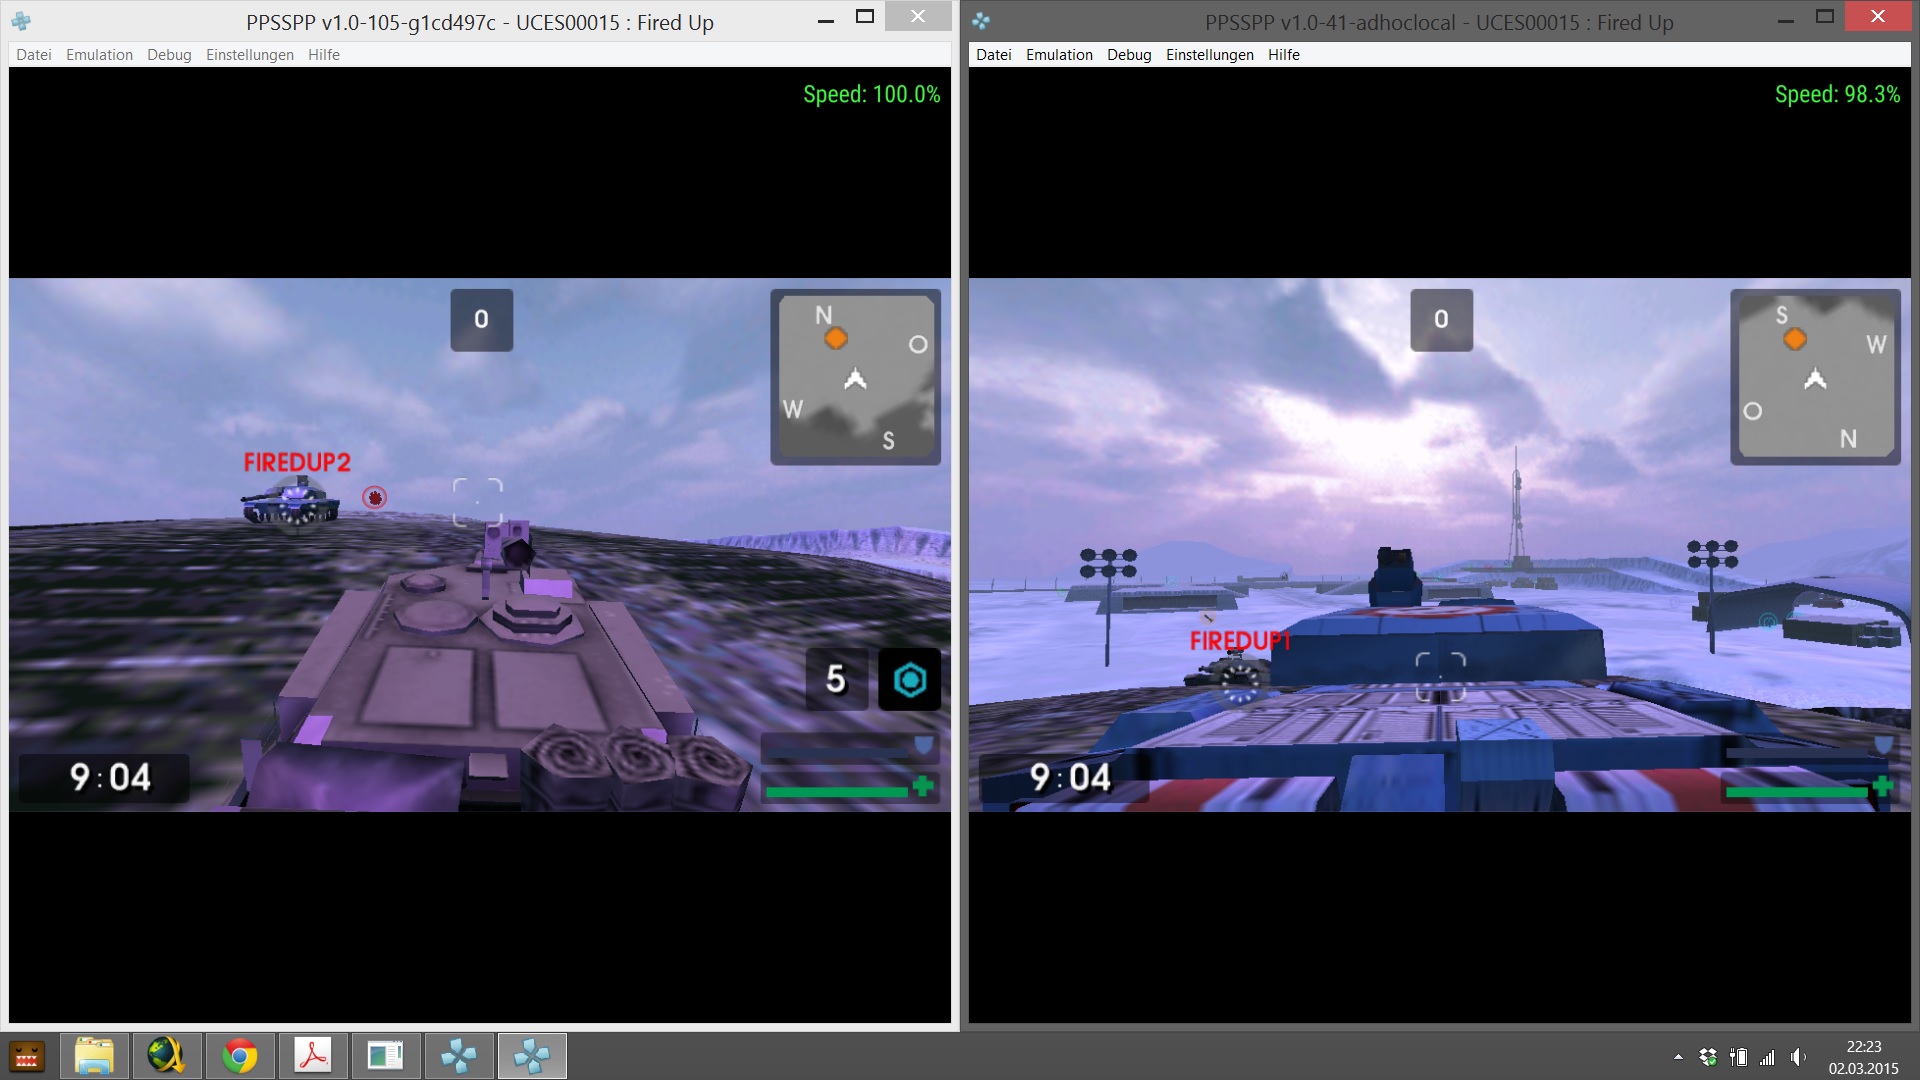Click the white player arrow on left minimap
This screenshot has width=1920, height=1080.
(855, 379)
